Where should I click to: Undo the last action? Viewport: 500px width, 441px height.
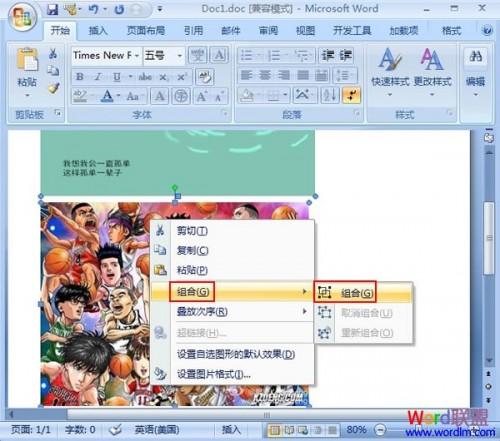click(93, 9)
